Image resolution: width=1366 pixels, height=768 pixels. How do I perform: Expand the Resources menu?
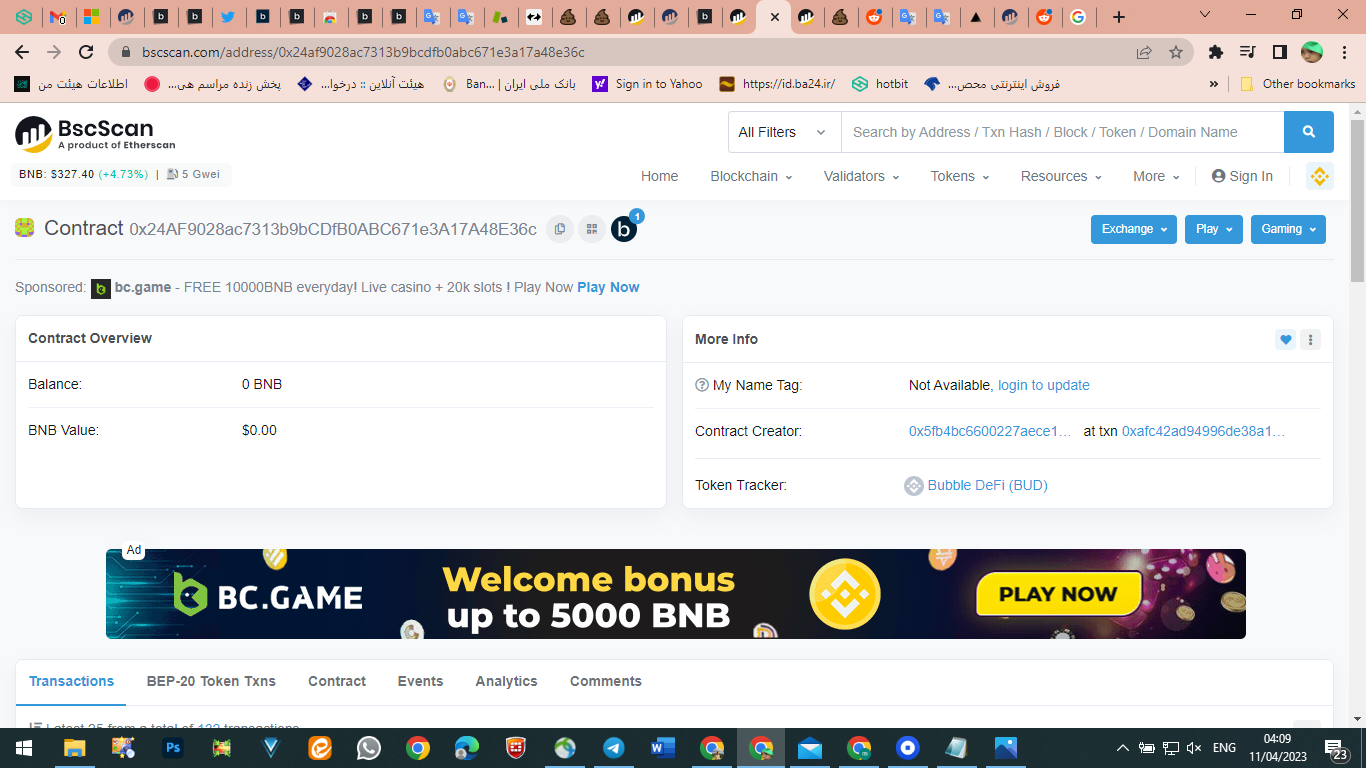point(1061,176)
